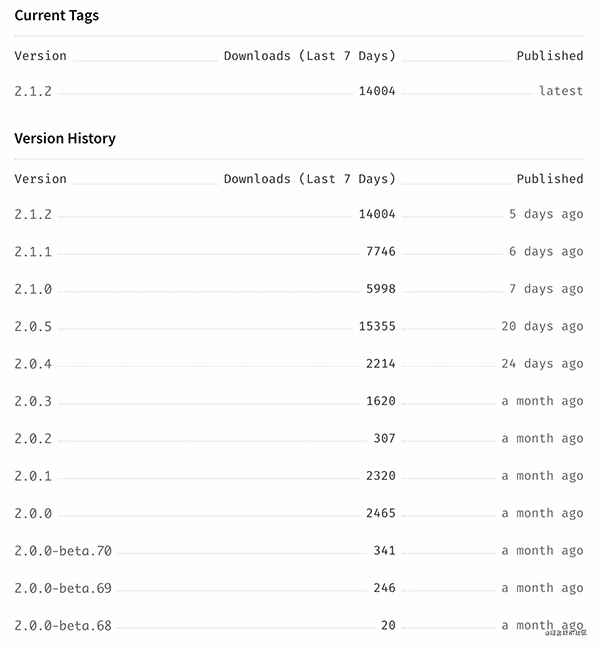Select version 2.1.0 from the history
600x648 pixels.
click(x=33, y=289)
